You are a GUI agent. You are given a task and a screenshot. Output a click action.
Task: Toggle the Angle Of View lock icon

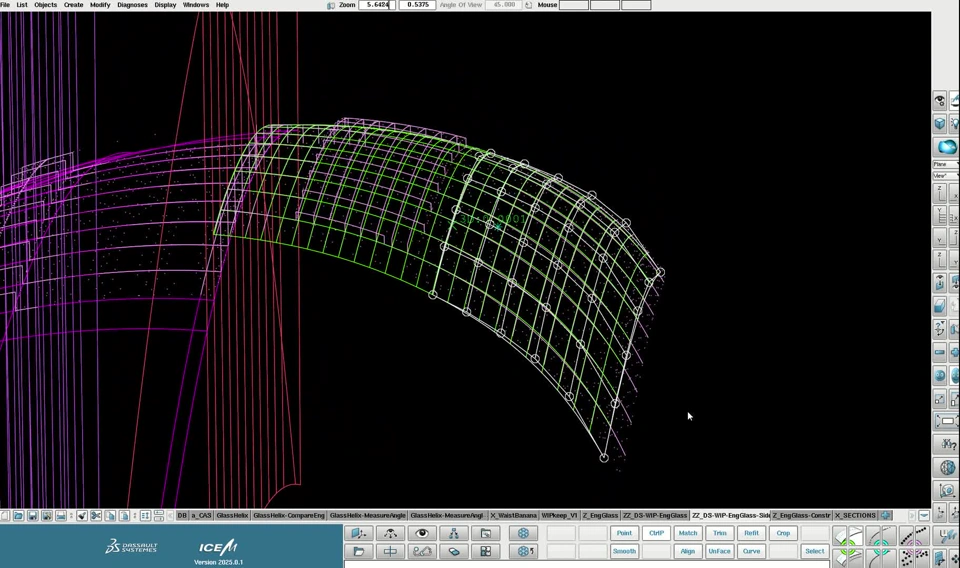(x=529, y=5)
